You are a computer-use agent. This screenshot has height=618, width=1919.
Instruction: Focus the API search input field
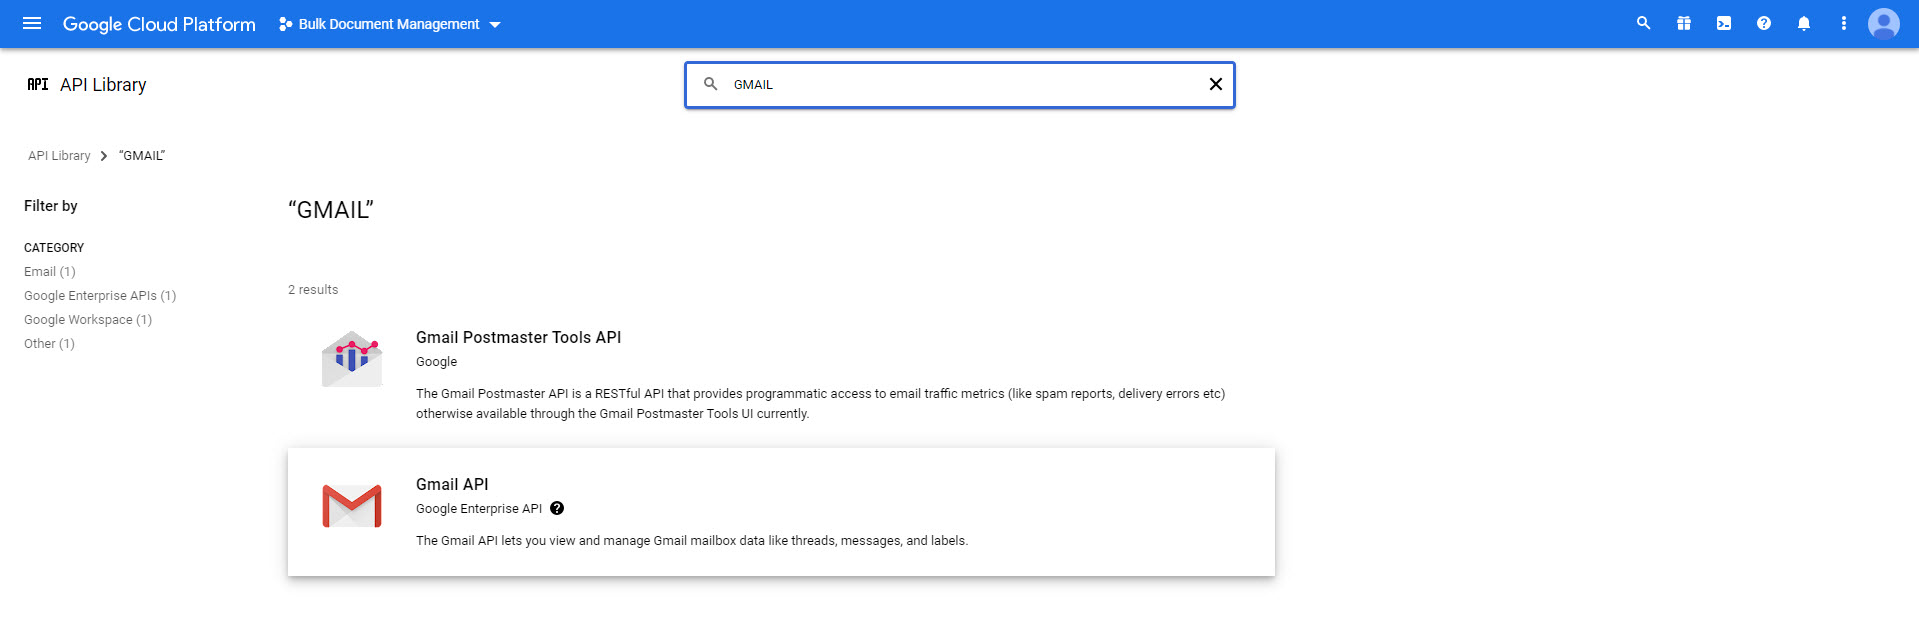pos(960,85)
